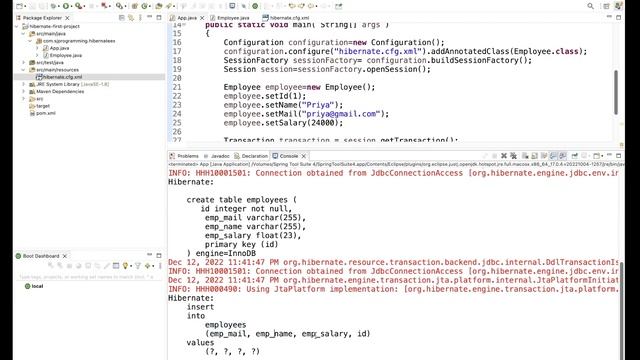Click the green Boot Dashboard icon in main toolbar
This screenshot has width=640, height=360.
click(255, 6)
